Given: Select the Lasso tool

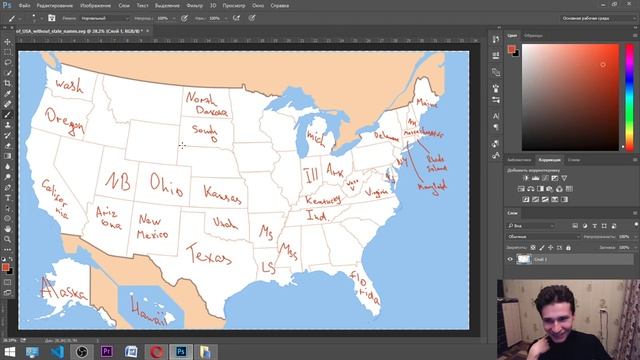Looking at the screenshot, I should pos(8,62).
